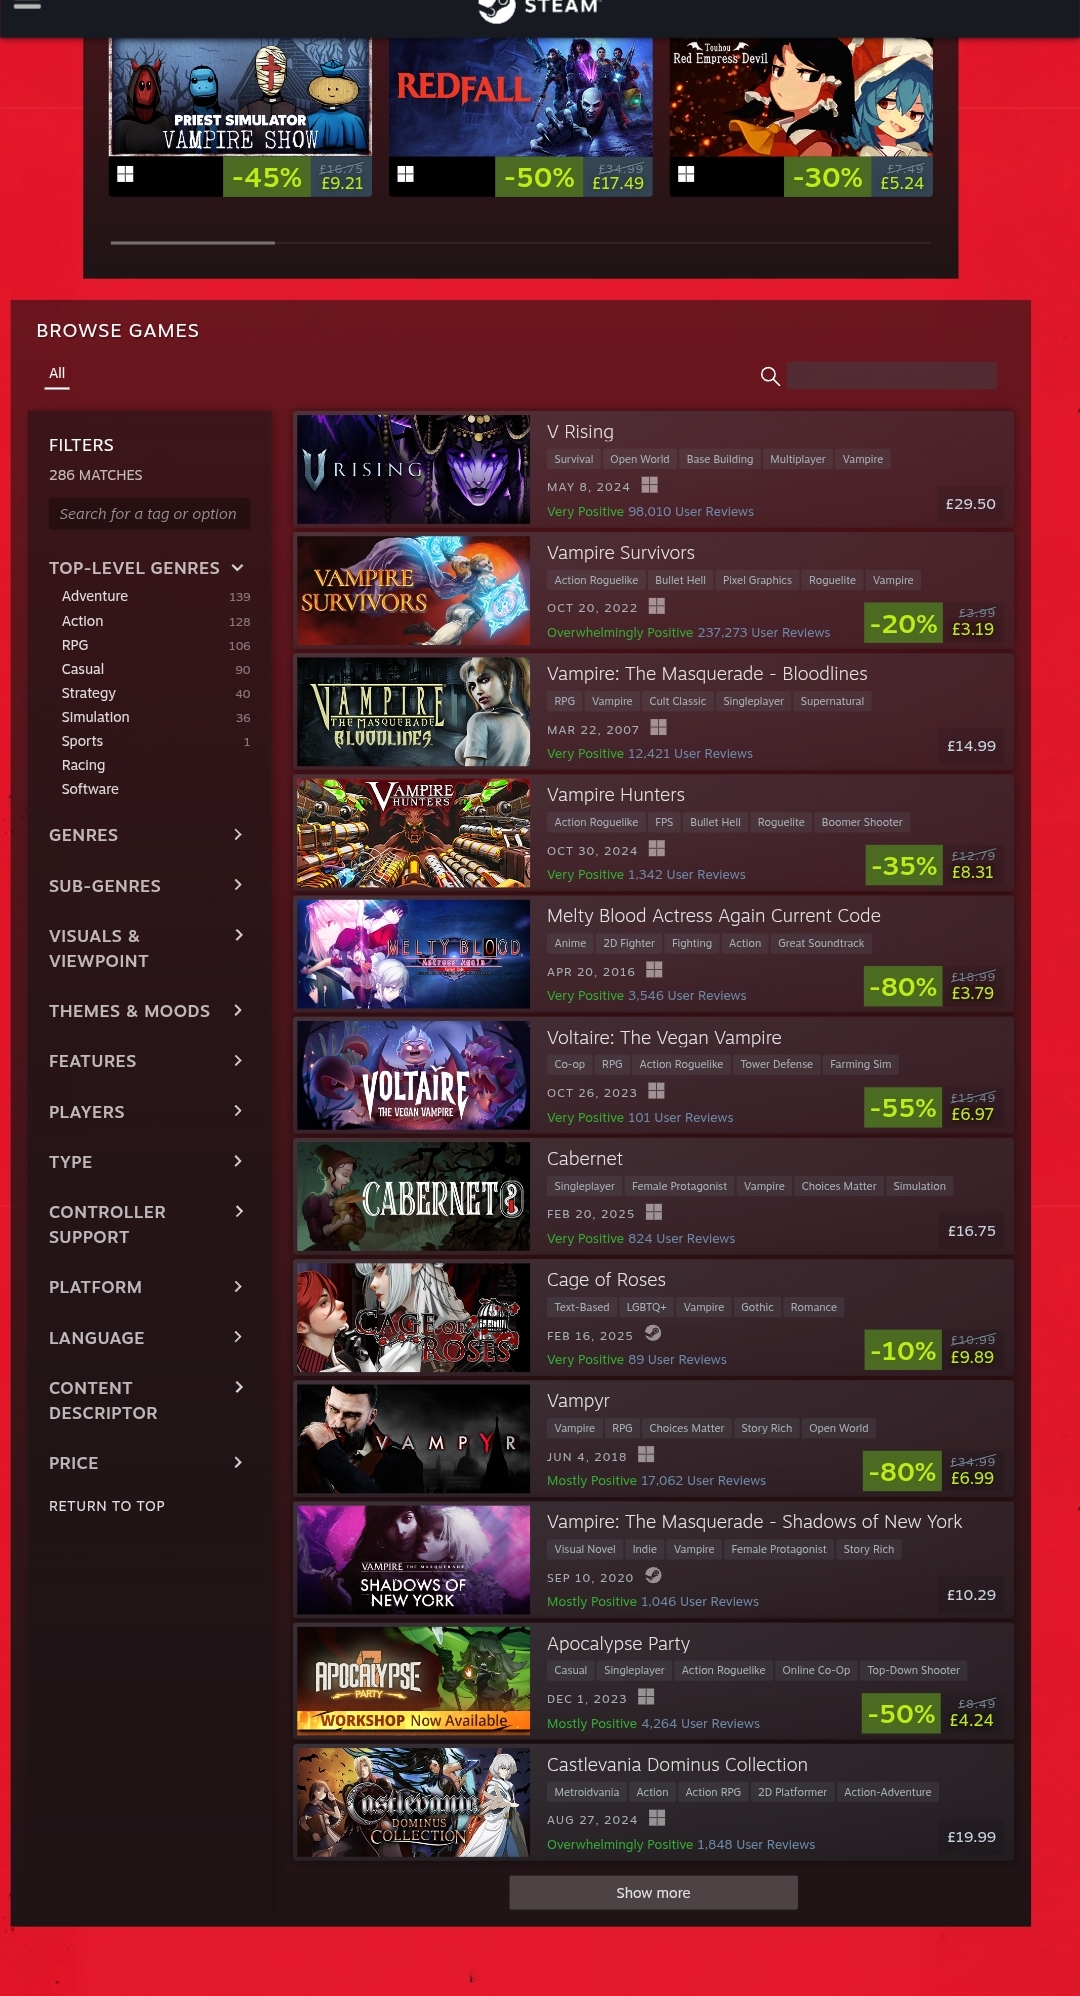Click Windows platform icon on V Rising
The width and height of the screenshot is (1080, 1996).
(x=649, y=485)
